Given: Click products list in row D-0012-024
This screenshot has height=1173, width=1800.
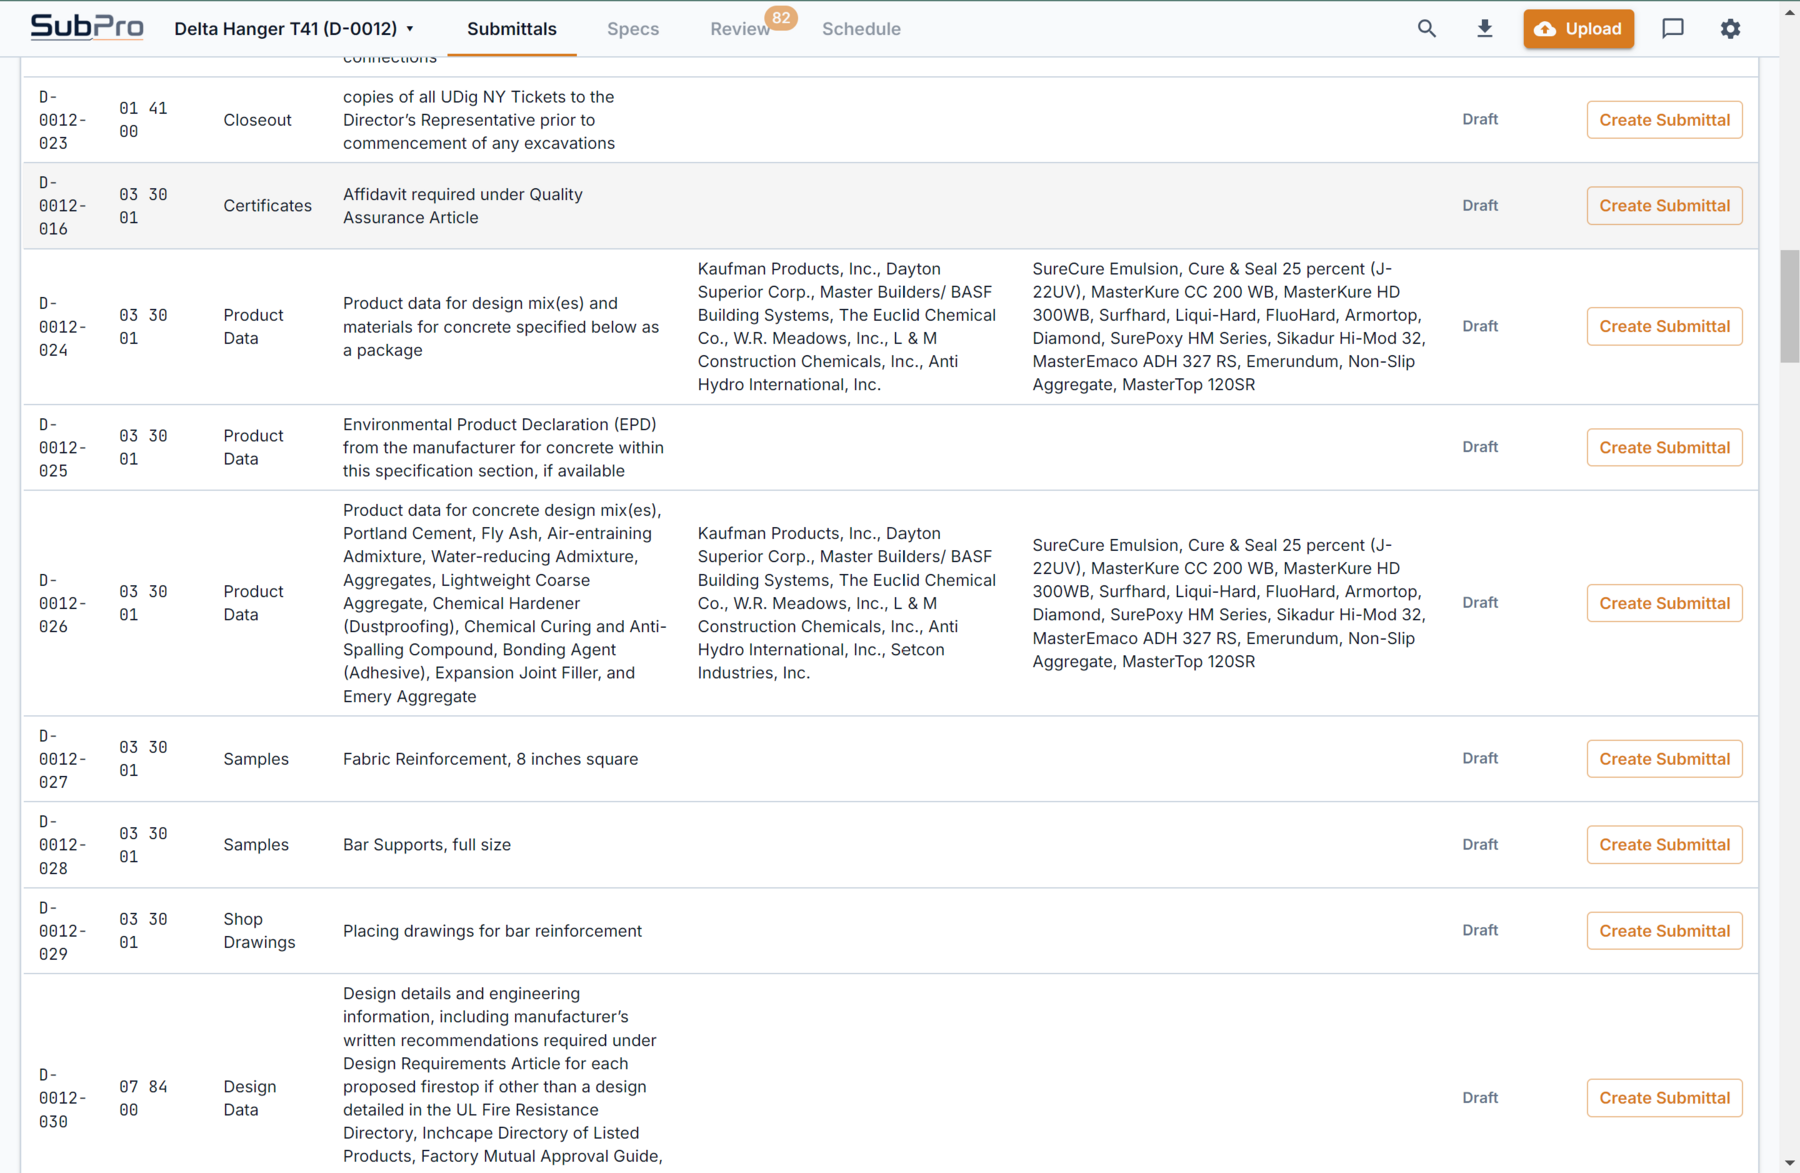Looking at the screenshot, I should (x=1229, y=327).
